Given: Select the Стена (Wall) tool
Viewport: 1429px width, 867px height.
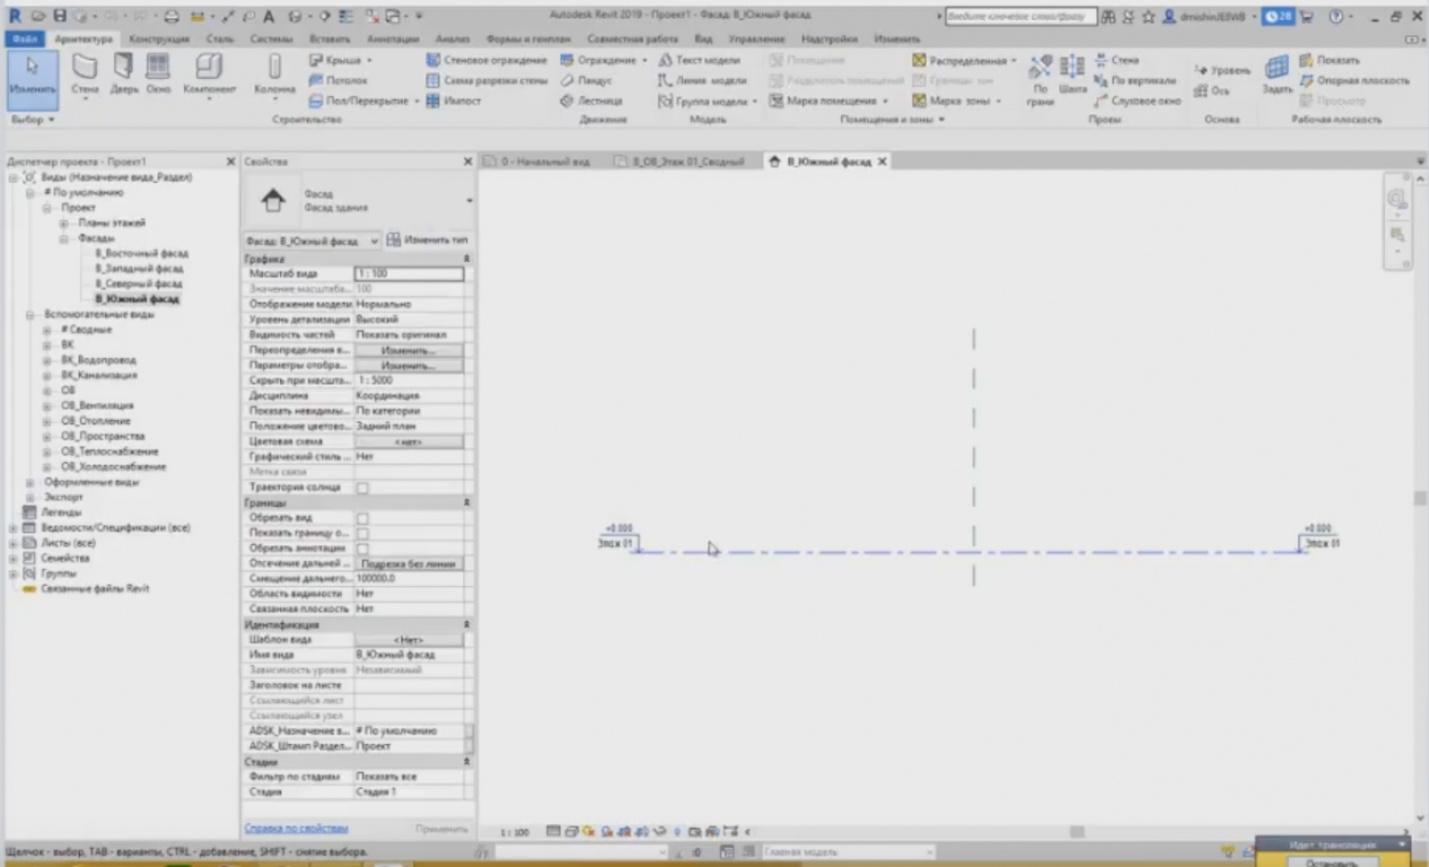Looking at the screenshot, I should [85, 74].
